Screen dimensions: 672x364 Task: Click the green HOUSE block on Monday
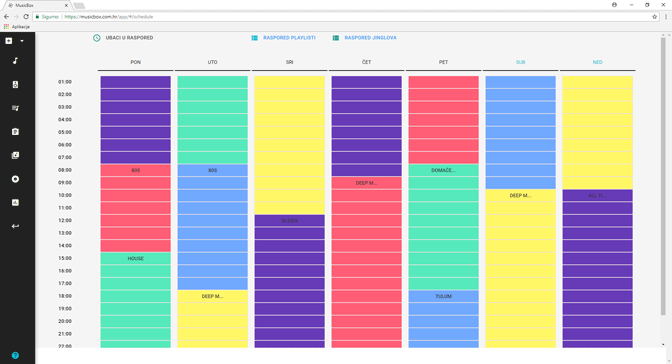(135, 259)
